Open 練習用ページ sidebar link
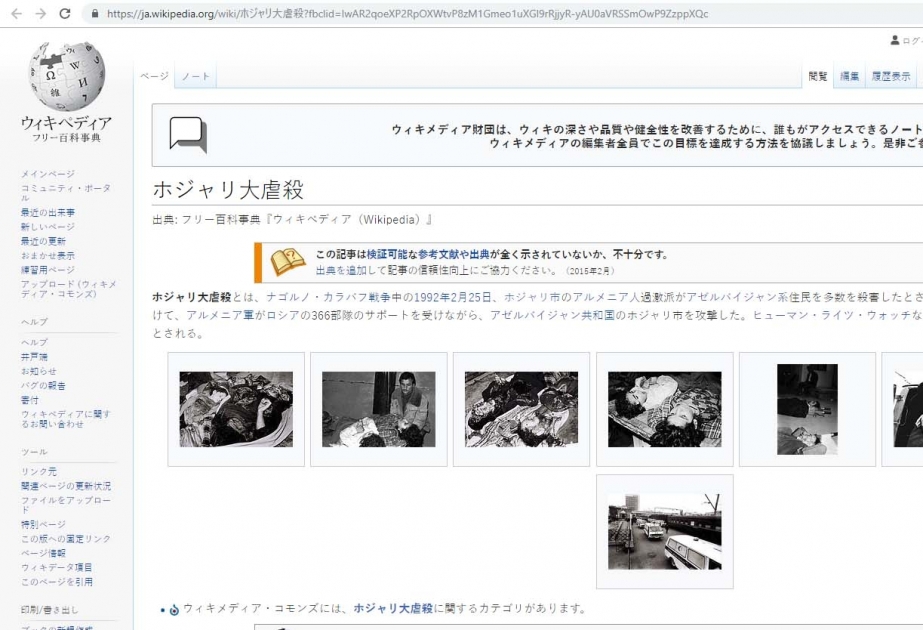Screen dimensions: 923x630 tap(48, 270)
